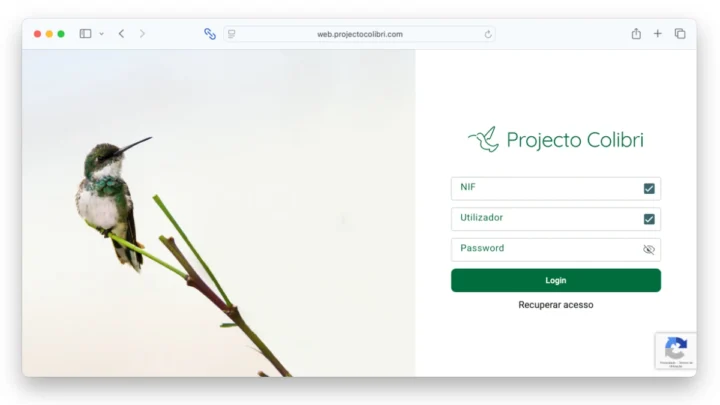The height and width of the screenshot is (405, 720).
Task: Click the reCAPTCHA badge
Action: click(x=675, y=351)
